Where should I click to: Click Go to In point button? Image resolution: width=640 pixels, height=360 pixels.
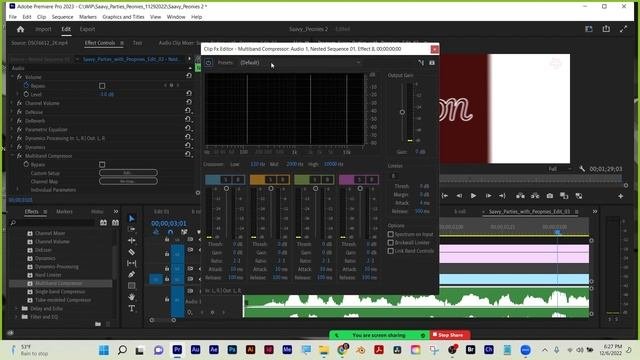click(x=445, y=196)
